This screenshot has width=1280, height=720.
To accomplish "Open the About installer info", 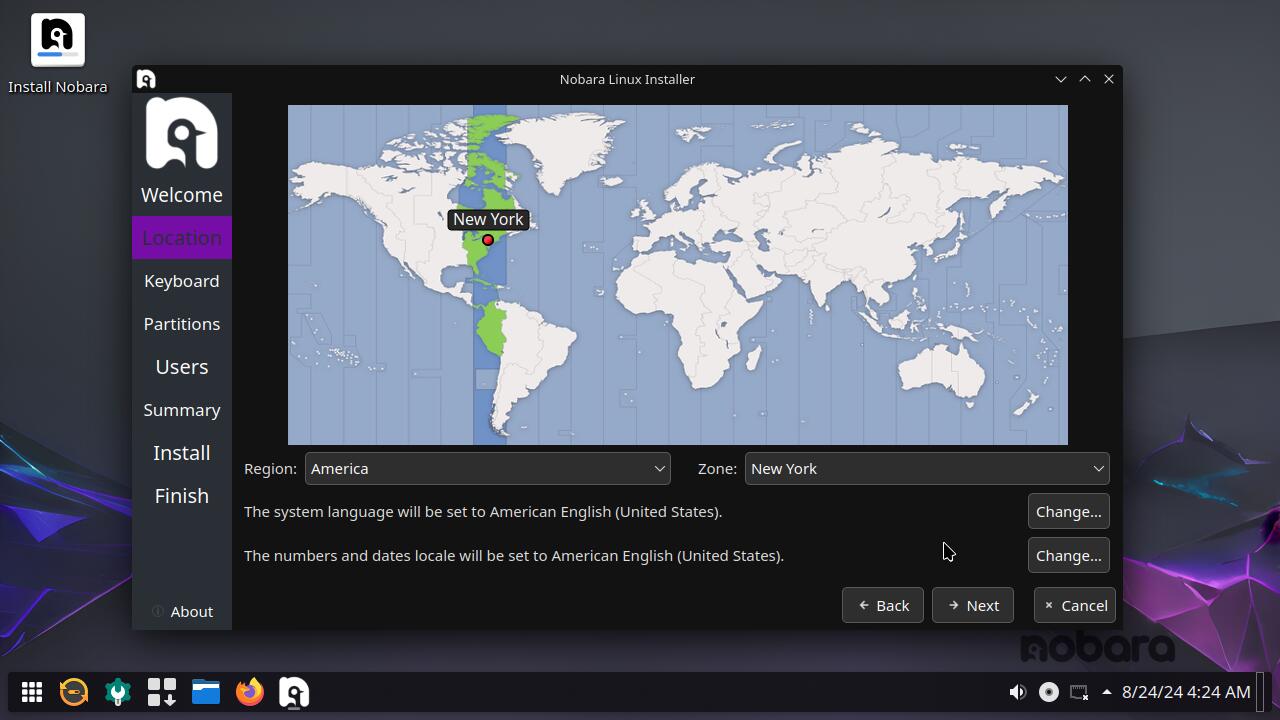I will pos(182,612).
